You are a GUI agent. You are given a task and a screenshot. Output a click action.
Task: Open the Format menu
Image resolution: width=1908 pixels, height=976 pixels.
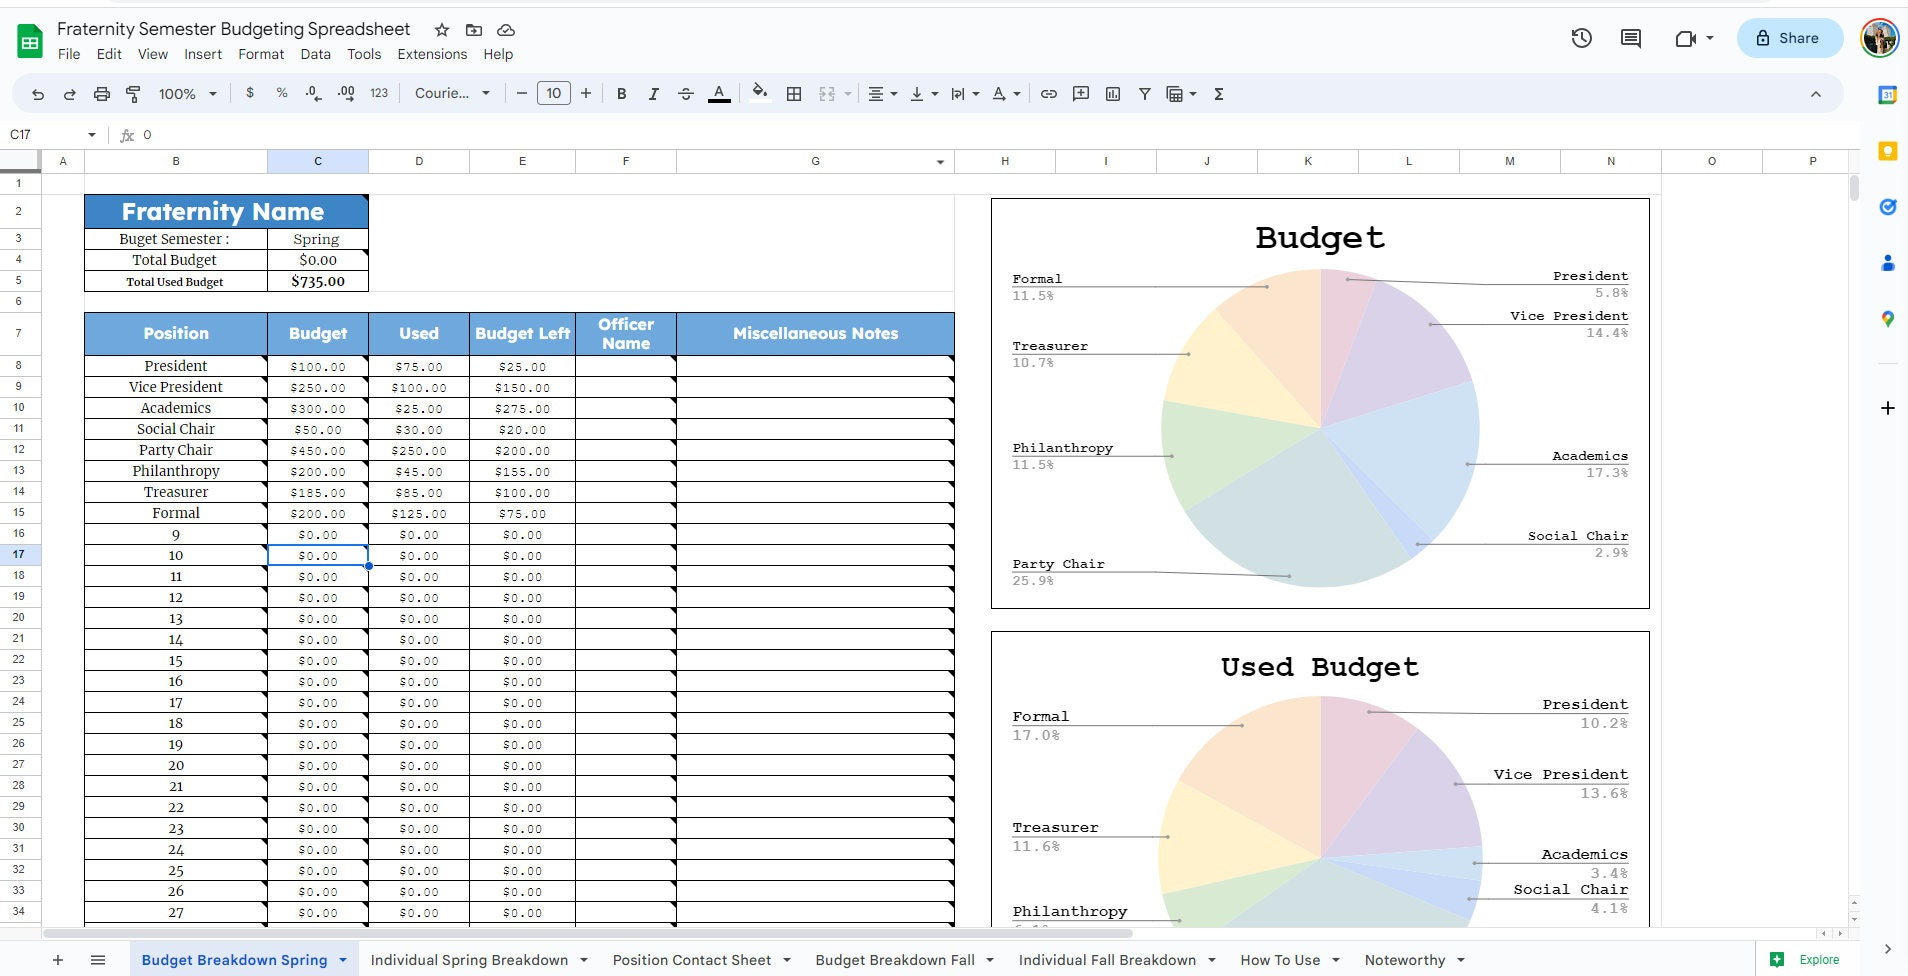[x=261, y=54]
